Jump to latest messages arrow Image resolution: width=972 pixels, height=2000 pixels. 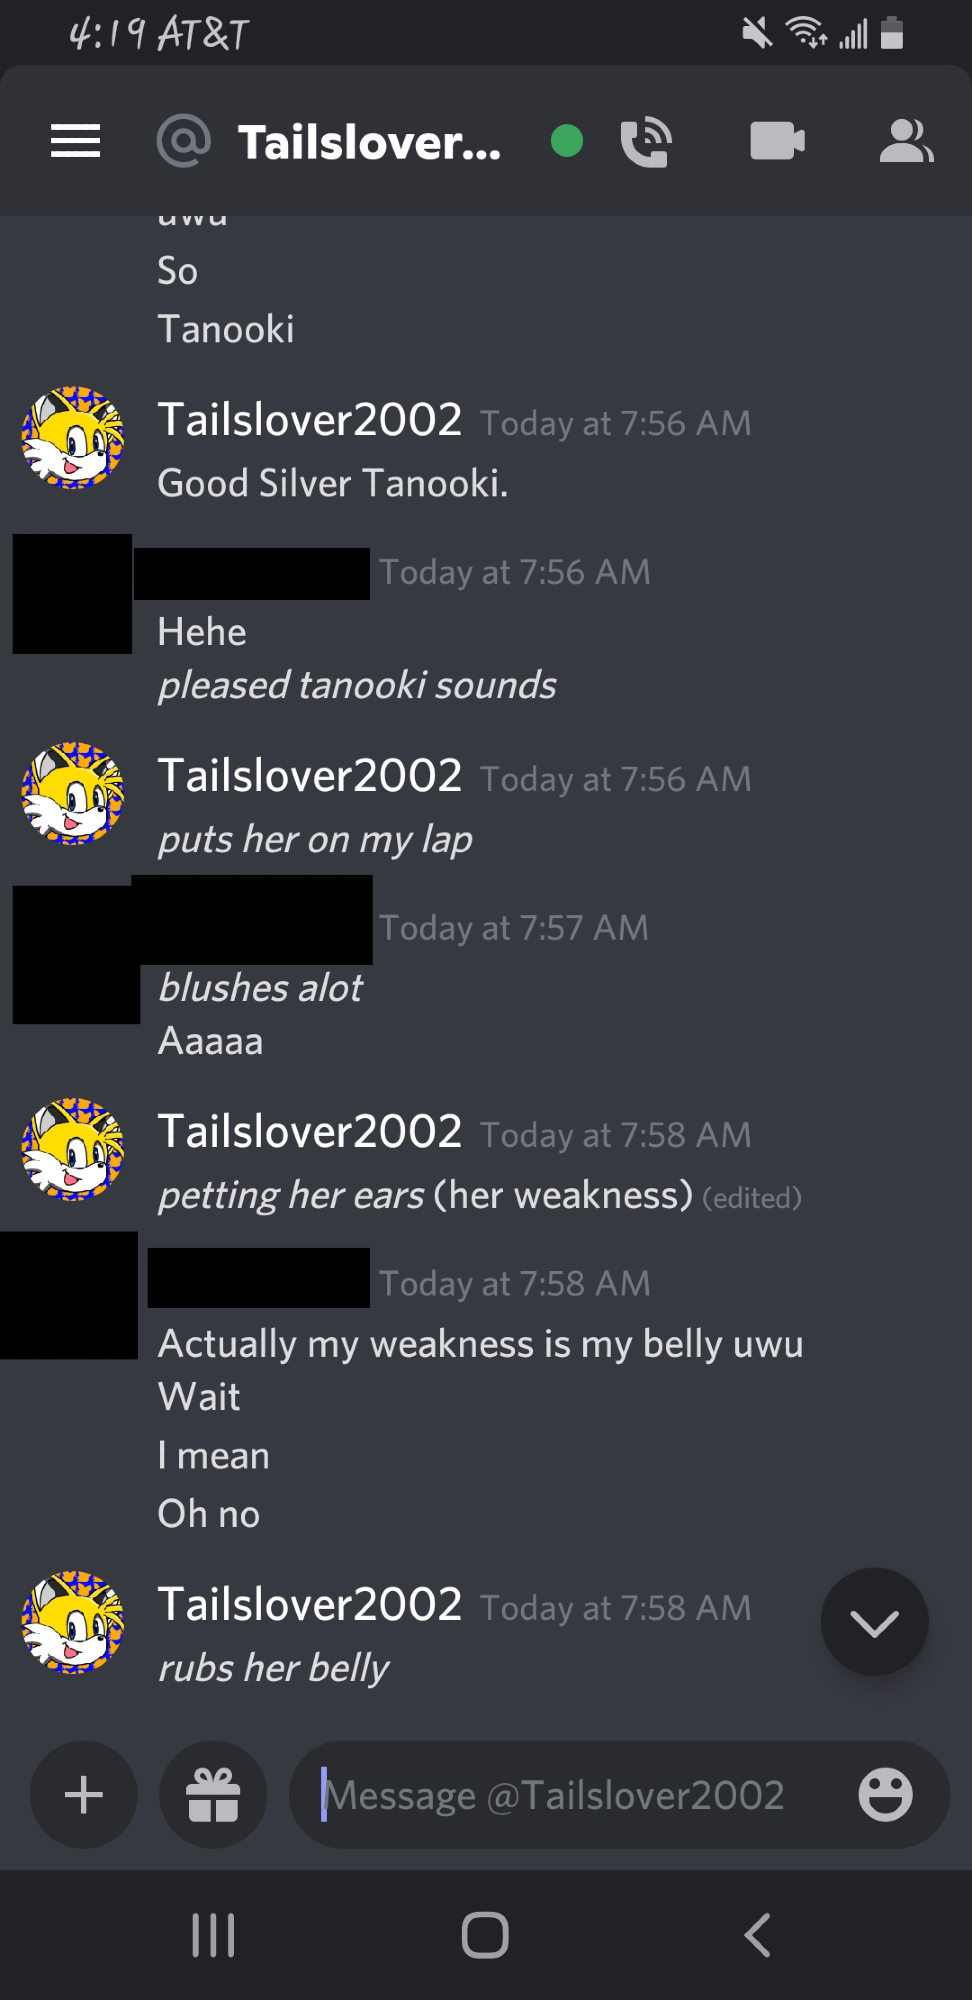(874, 1622)
